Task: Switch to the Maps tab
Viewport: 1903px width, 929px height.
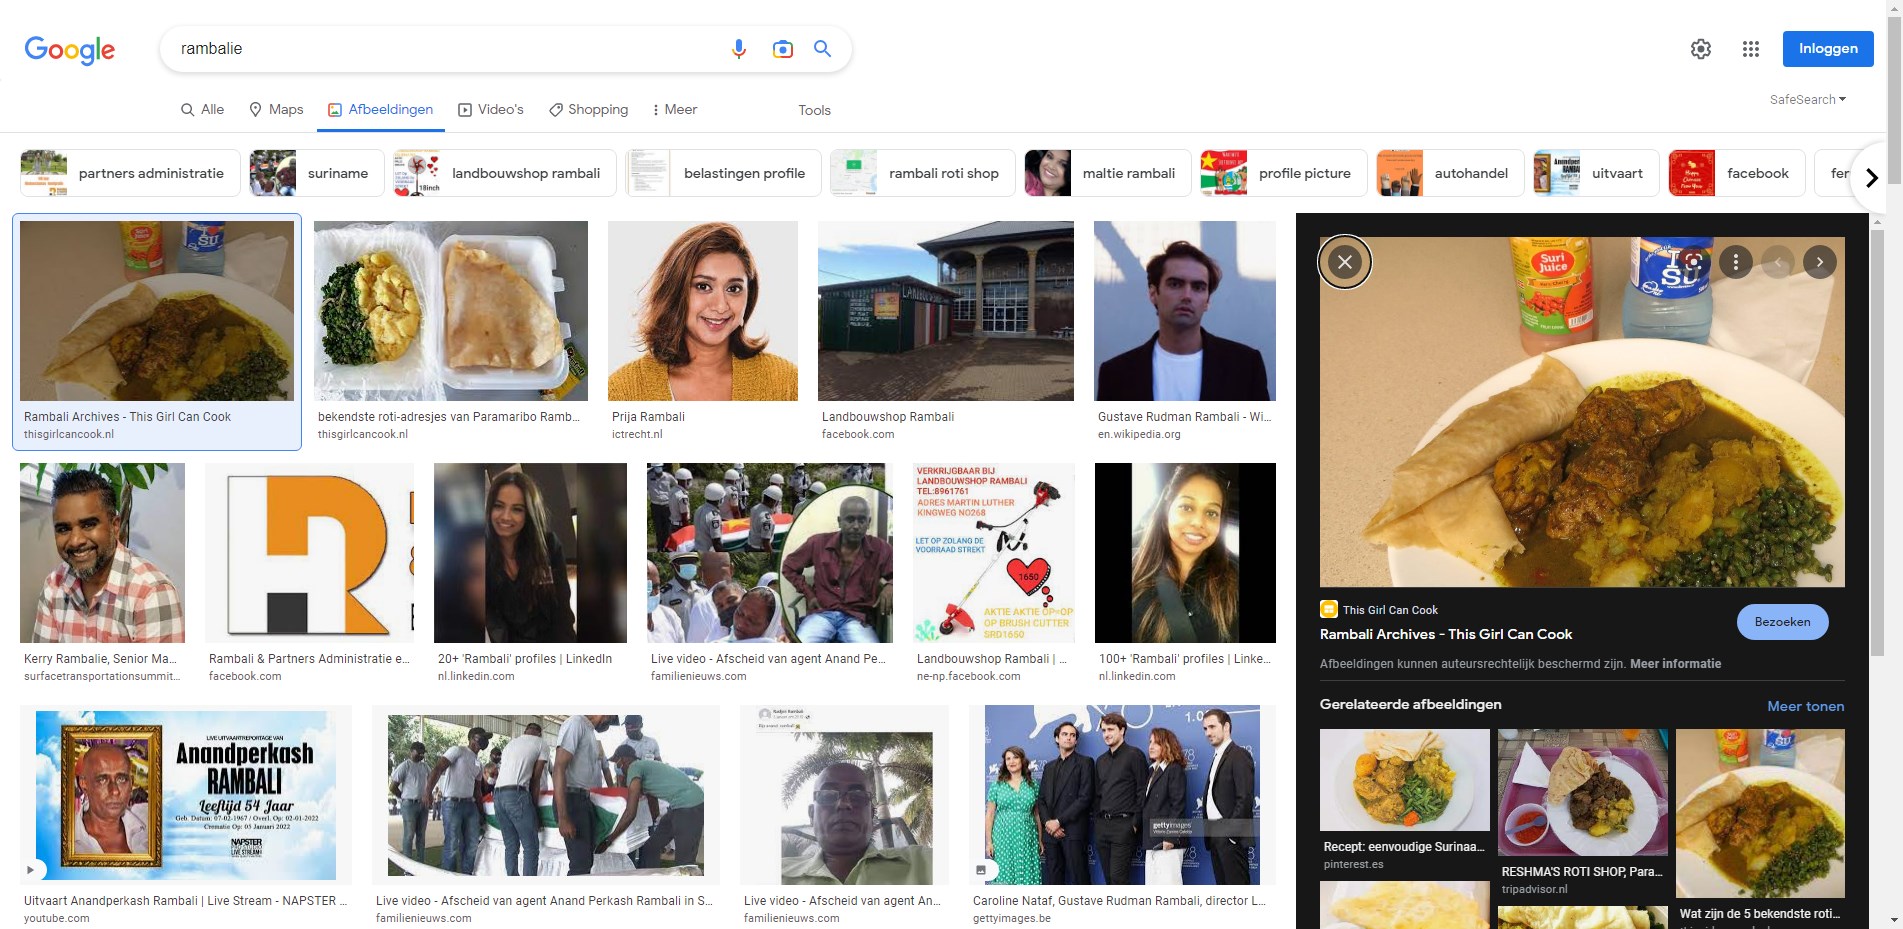Action: click(276, 110)
